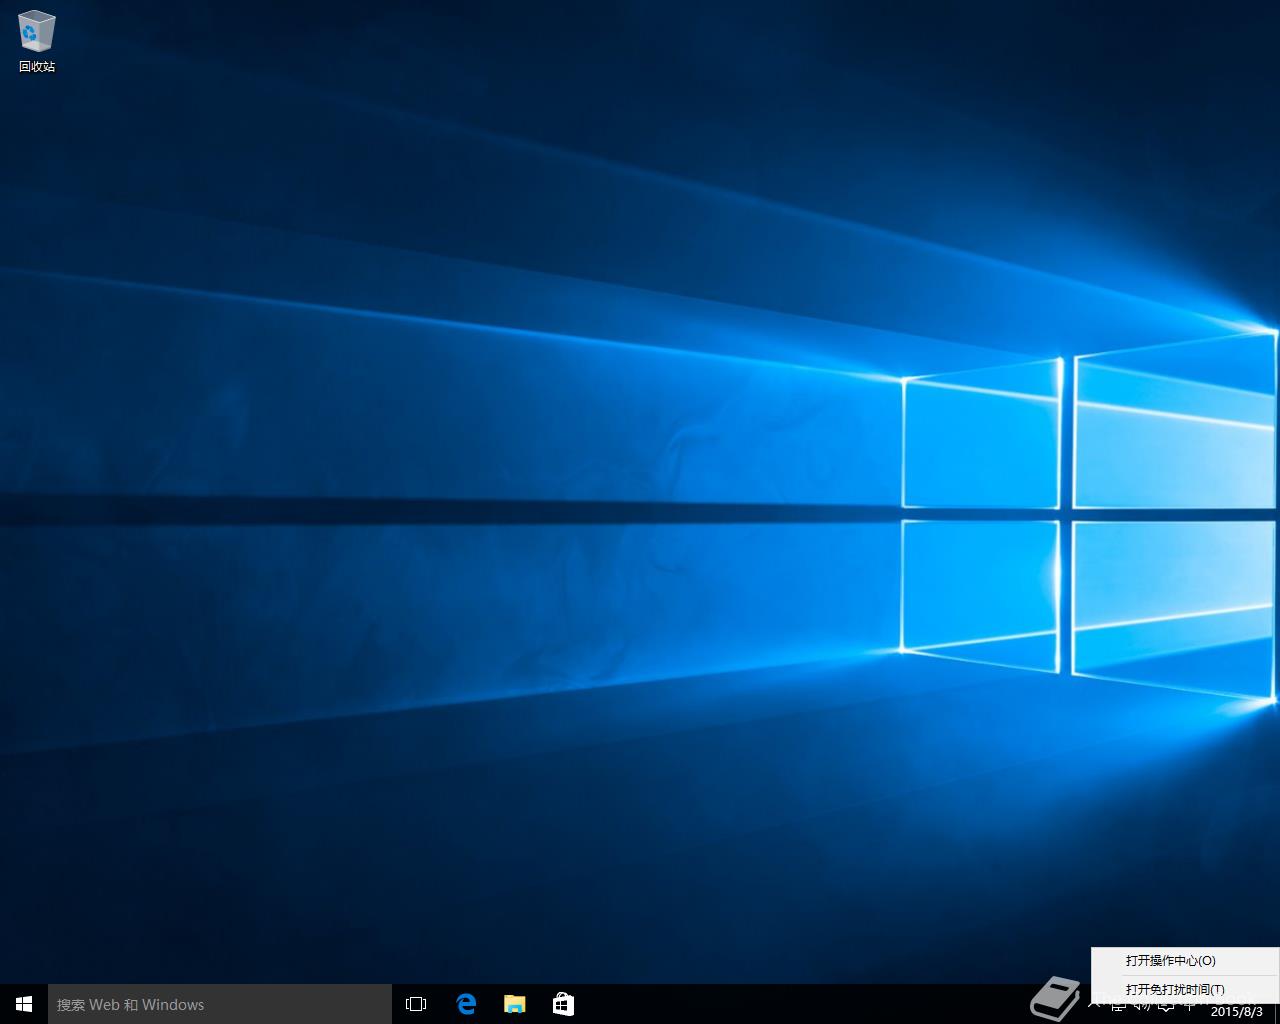Select the 回收站 Recycle Bin desktop icon
The width and height of the screenshot is (1280, 1024).
point(37,42)
